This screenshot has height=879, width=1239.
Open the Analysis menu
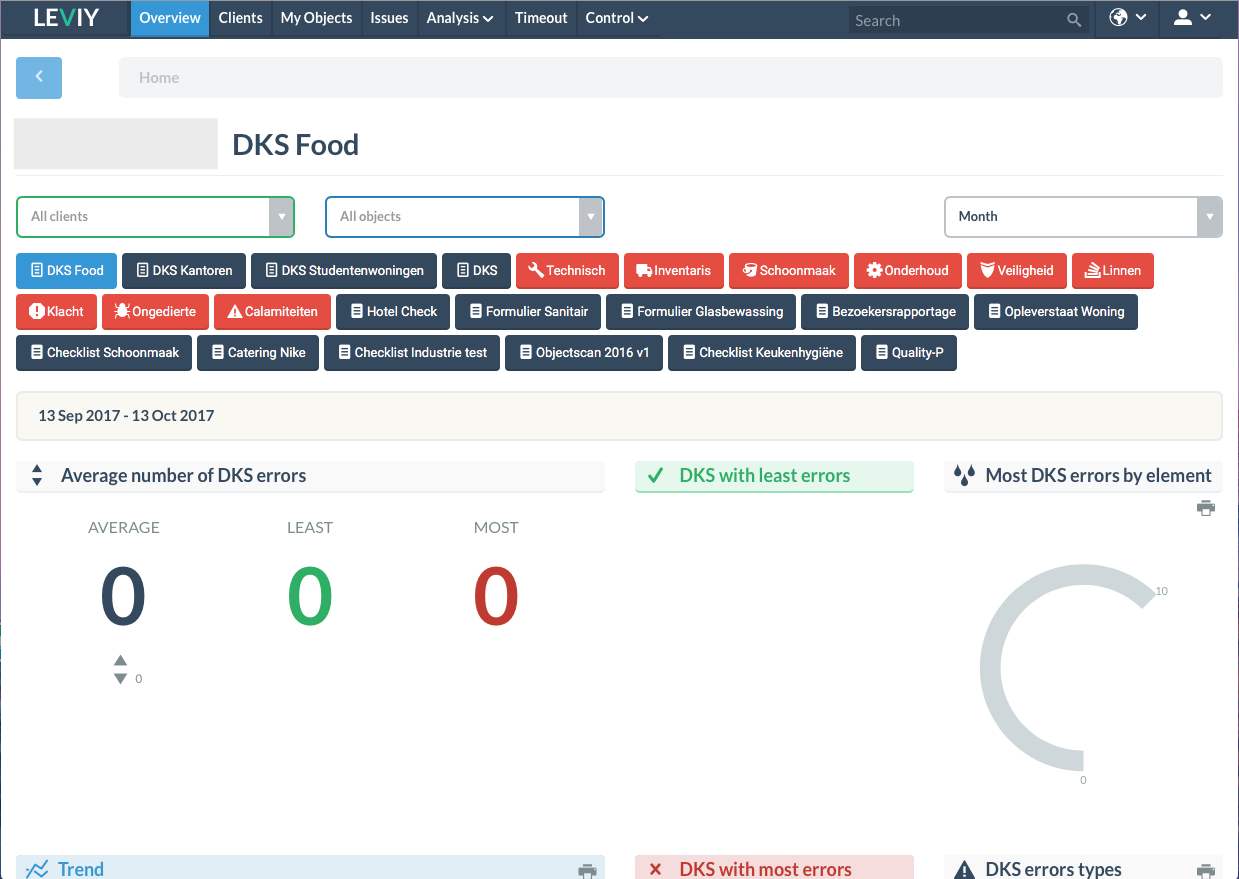point(460,18)
